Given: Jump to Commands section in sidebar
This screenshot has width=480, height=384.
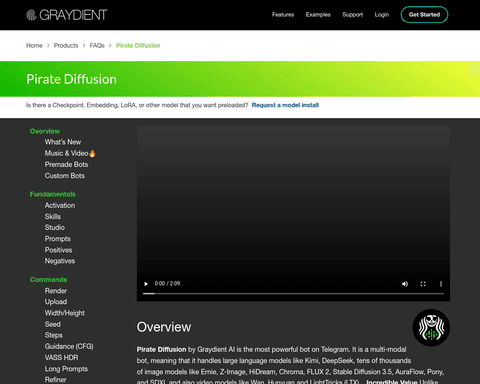Looking at the screenshot, I should pos(48,280).
